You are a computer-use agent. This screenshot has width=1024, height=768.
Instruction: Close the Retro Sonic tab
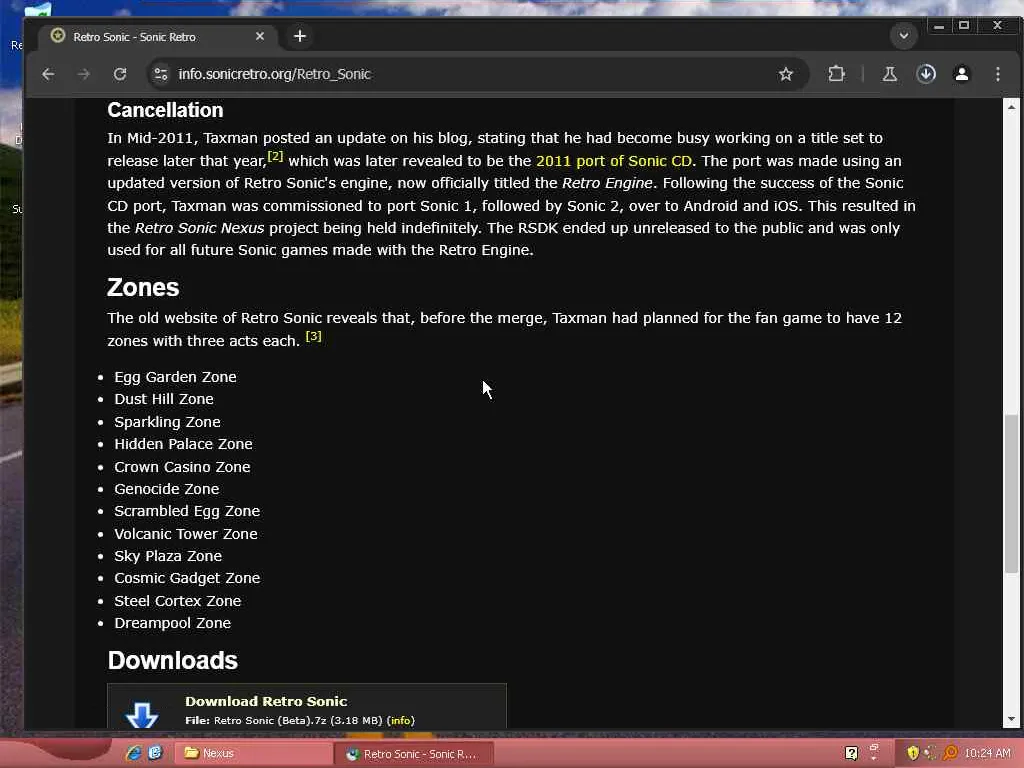tap(260, 37)
